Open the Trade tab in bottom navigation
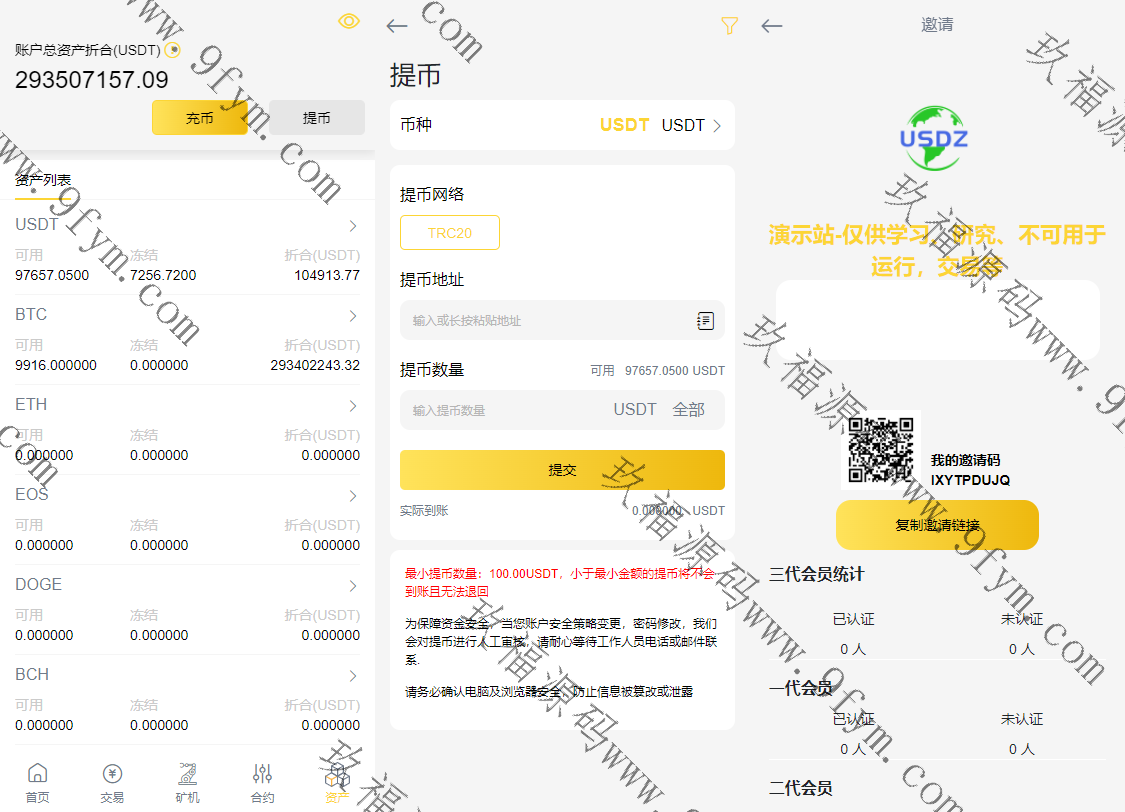 point(112,781)
